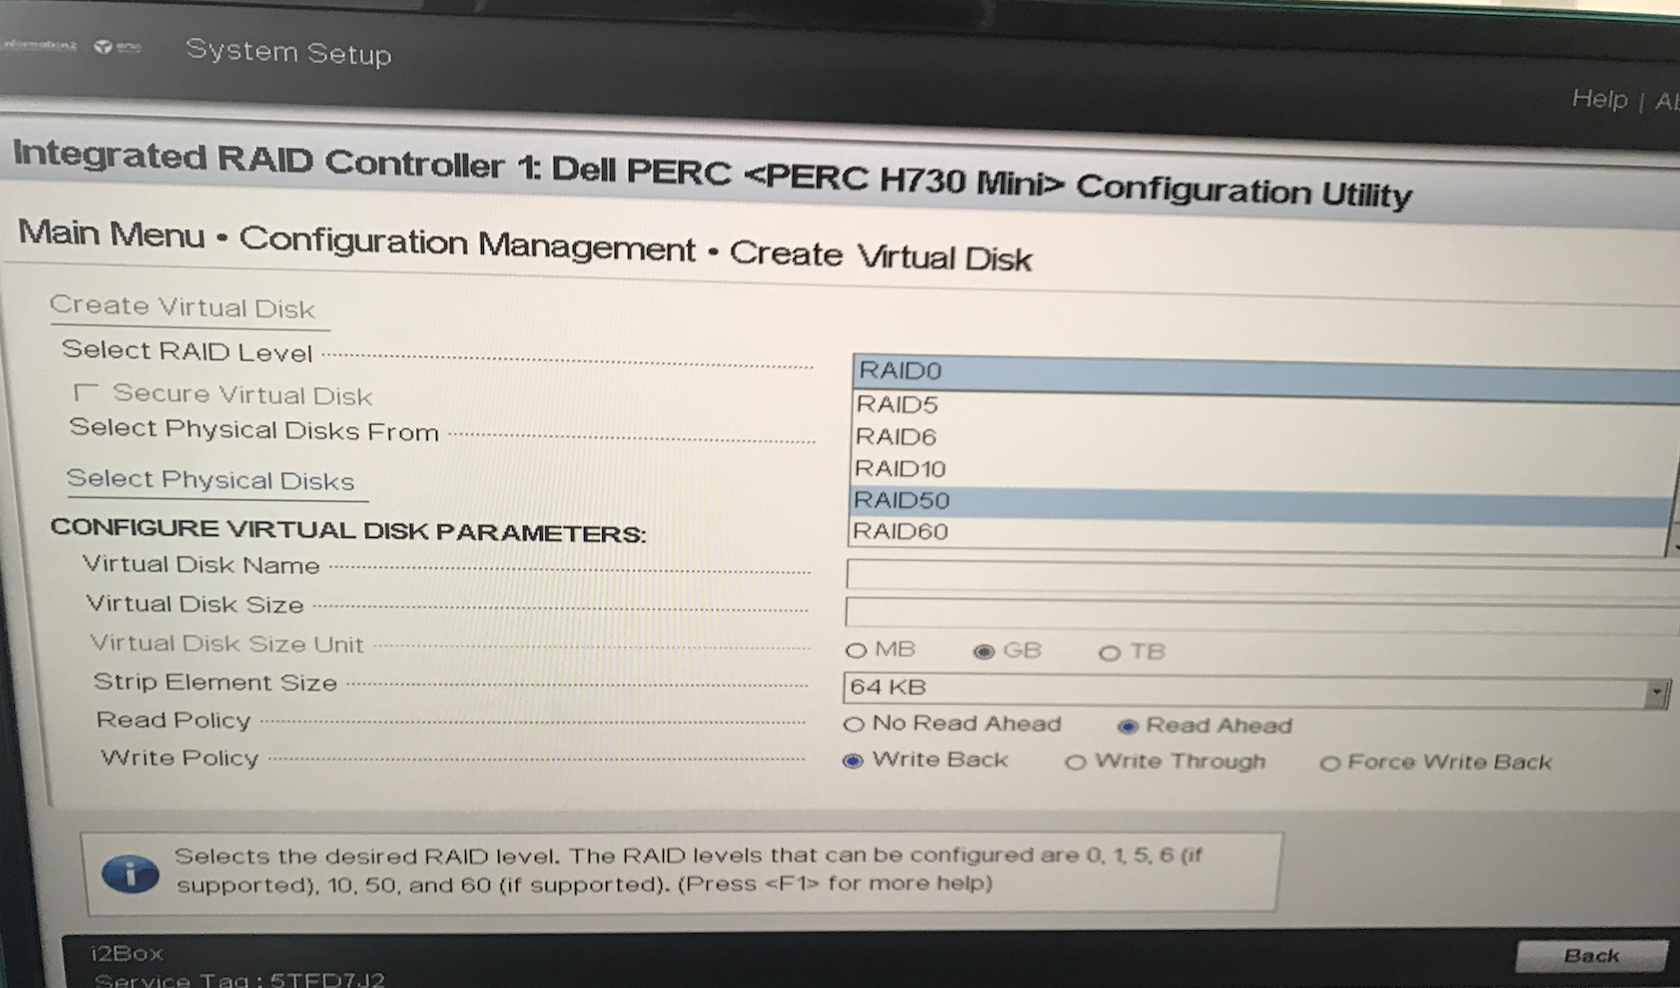
Task: Set size unit to GB
Action: [x=984, y=652]
